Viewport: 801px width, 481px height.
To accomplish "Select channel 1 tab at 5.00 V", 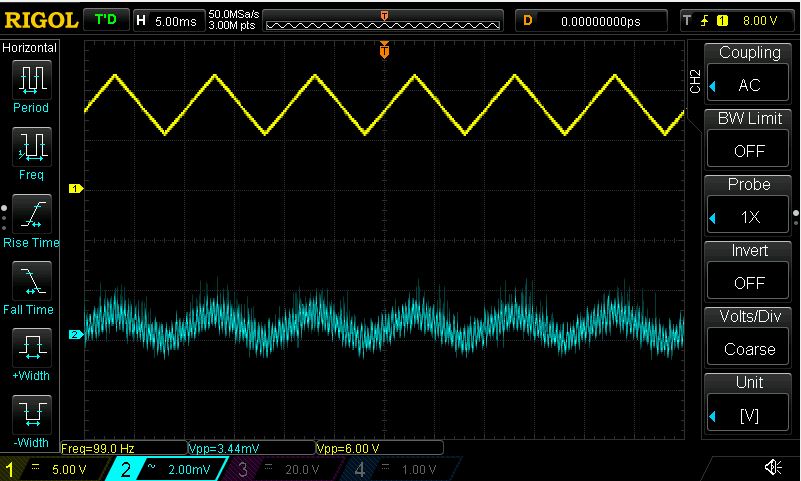I will (x=54, y=469).
